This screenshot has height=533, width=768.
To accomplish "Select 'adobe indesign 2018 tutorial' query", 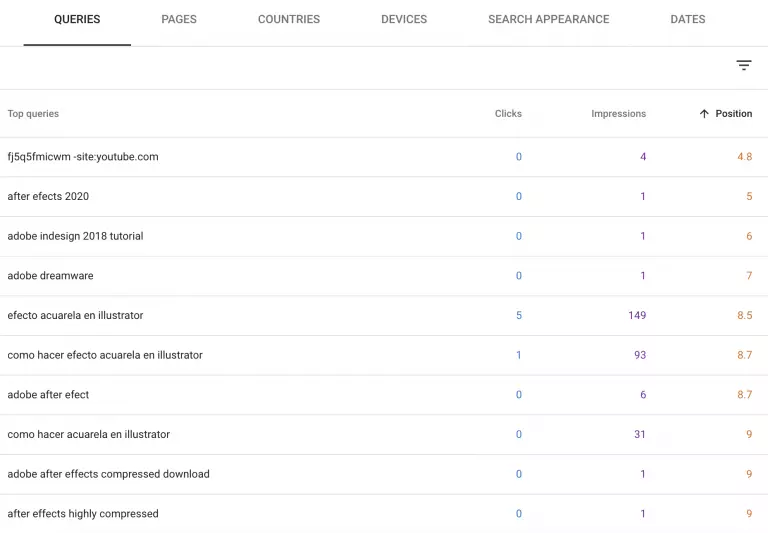I will click(x=75, y=236).
